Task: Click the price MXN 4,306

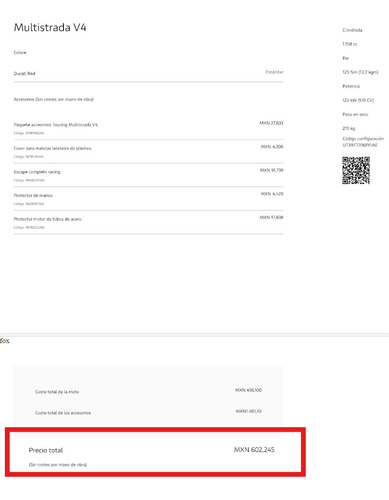Action: pyautogui.click(x=272, y=147)
